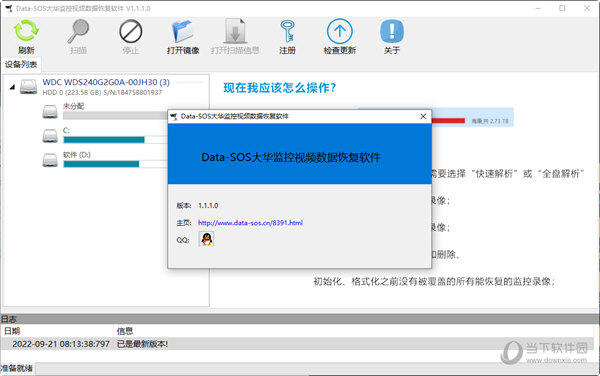Click the log message 已是最新版本!
600x376 pixels.
coord(142,344)
